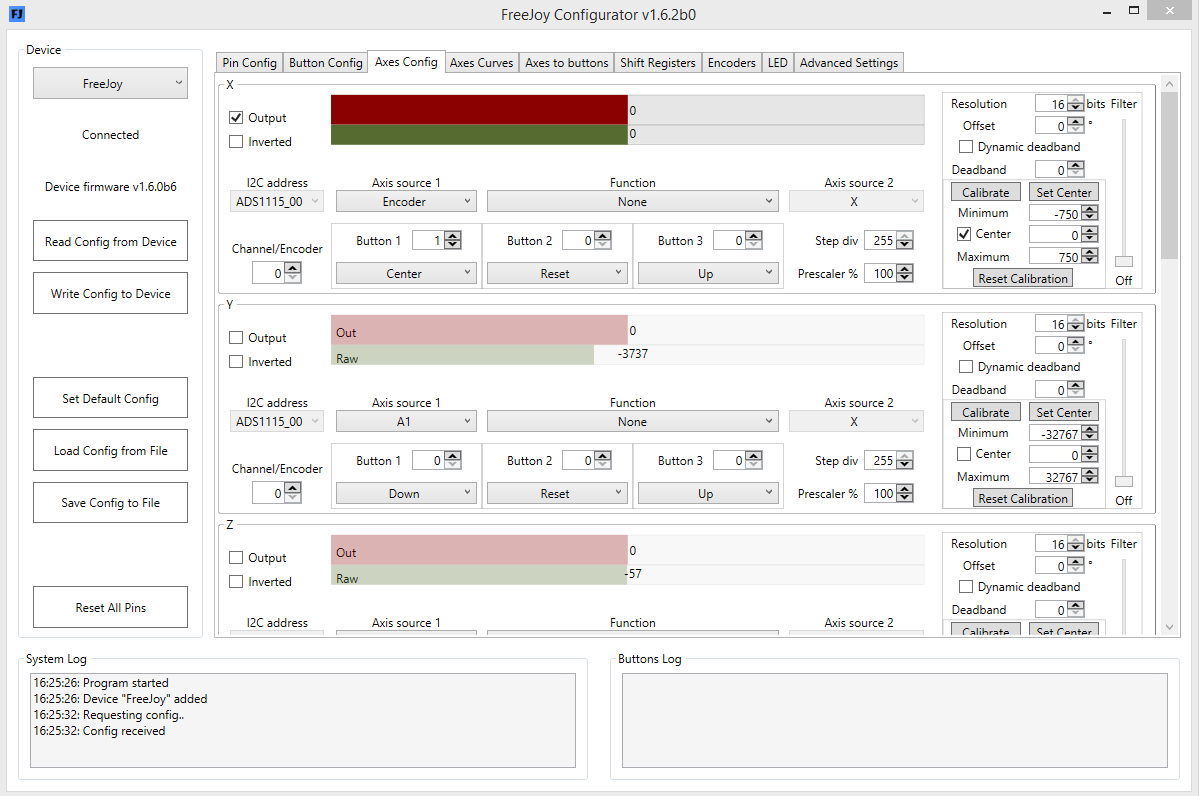
Task: Uncheck X axis Output checkbox
Action: click(236, 117)
